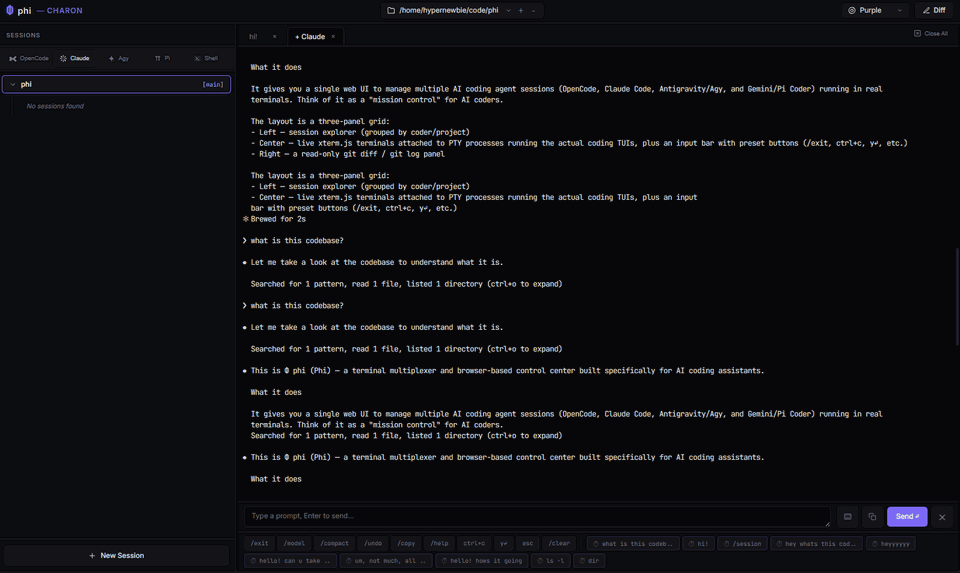Screen dimensions: 960x573
Task: Select history item 'ls -l'
Action: pos(550,560)
